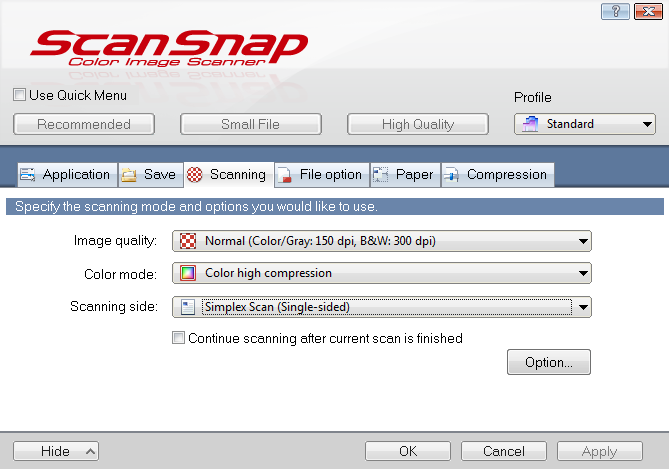Click the Color mode label
Image resolution: width=669 pixels, height=469 pixels.
click(120, 274)
